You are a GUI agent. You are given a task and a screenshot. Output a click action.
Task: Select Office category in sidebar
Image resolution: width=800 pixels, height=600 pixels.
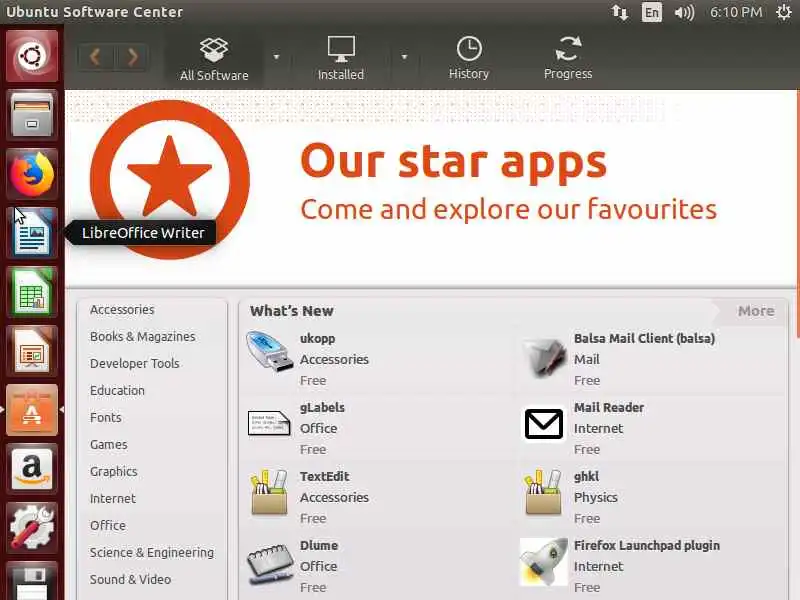click(x=107, y=526)
